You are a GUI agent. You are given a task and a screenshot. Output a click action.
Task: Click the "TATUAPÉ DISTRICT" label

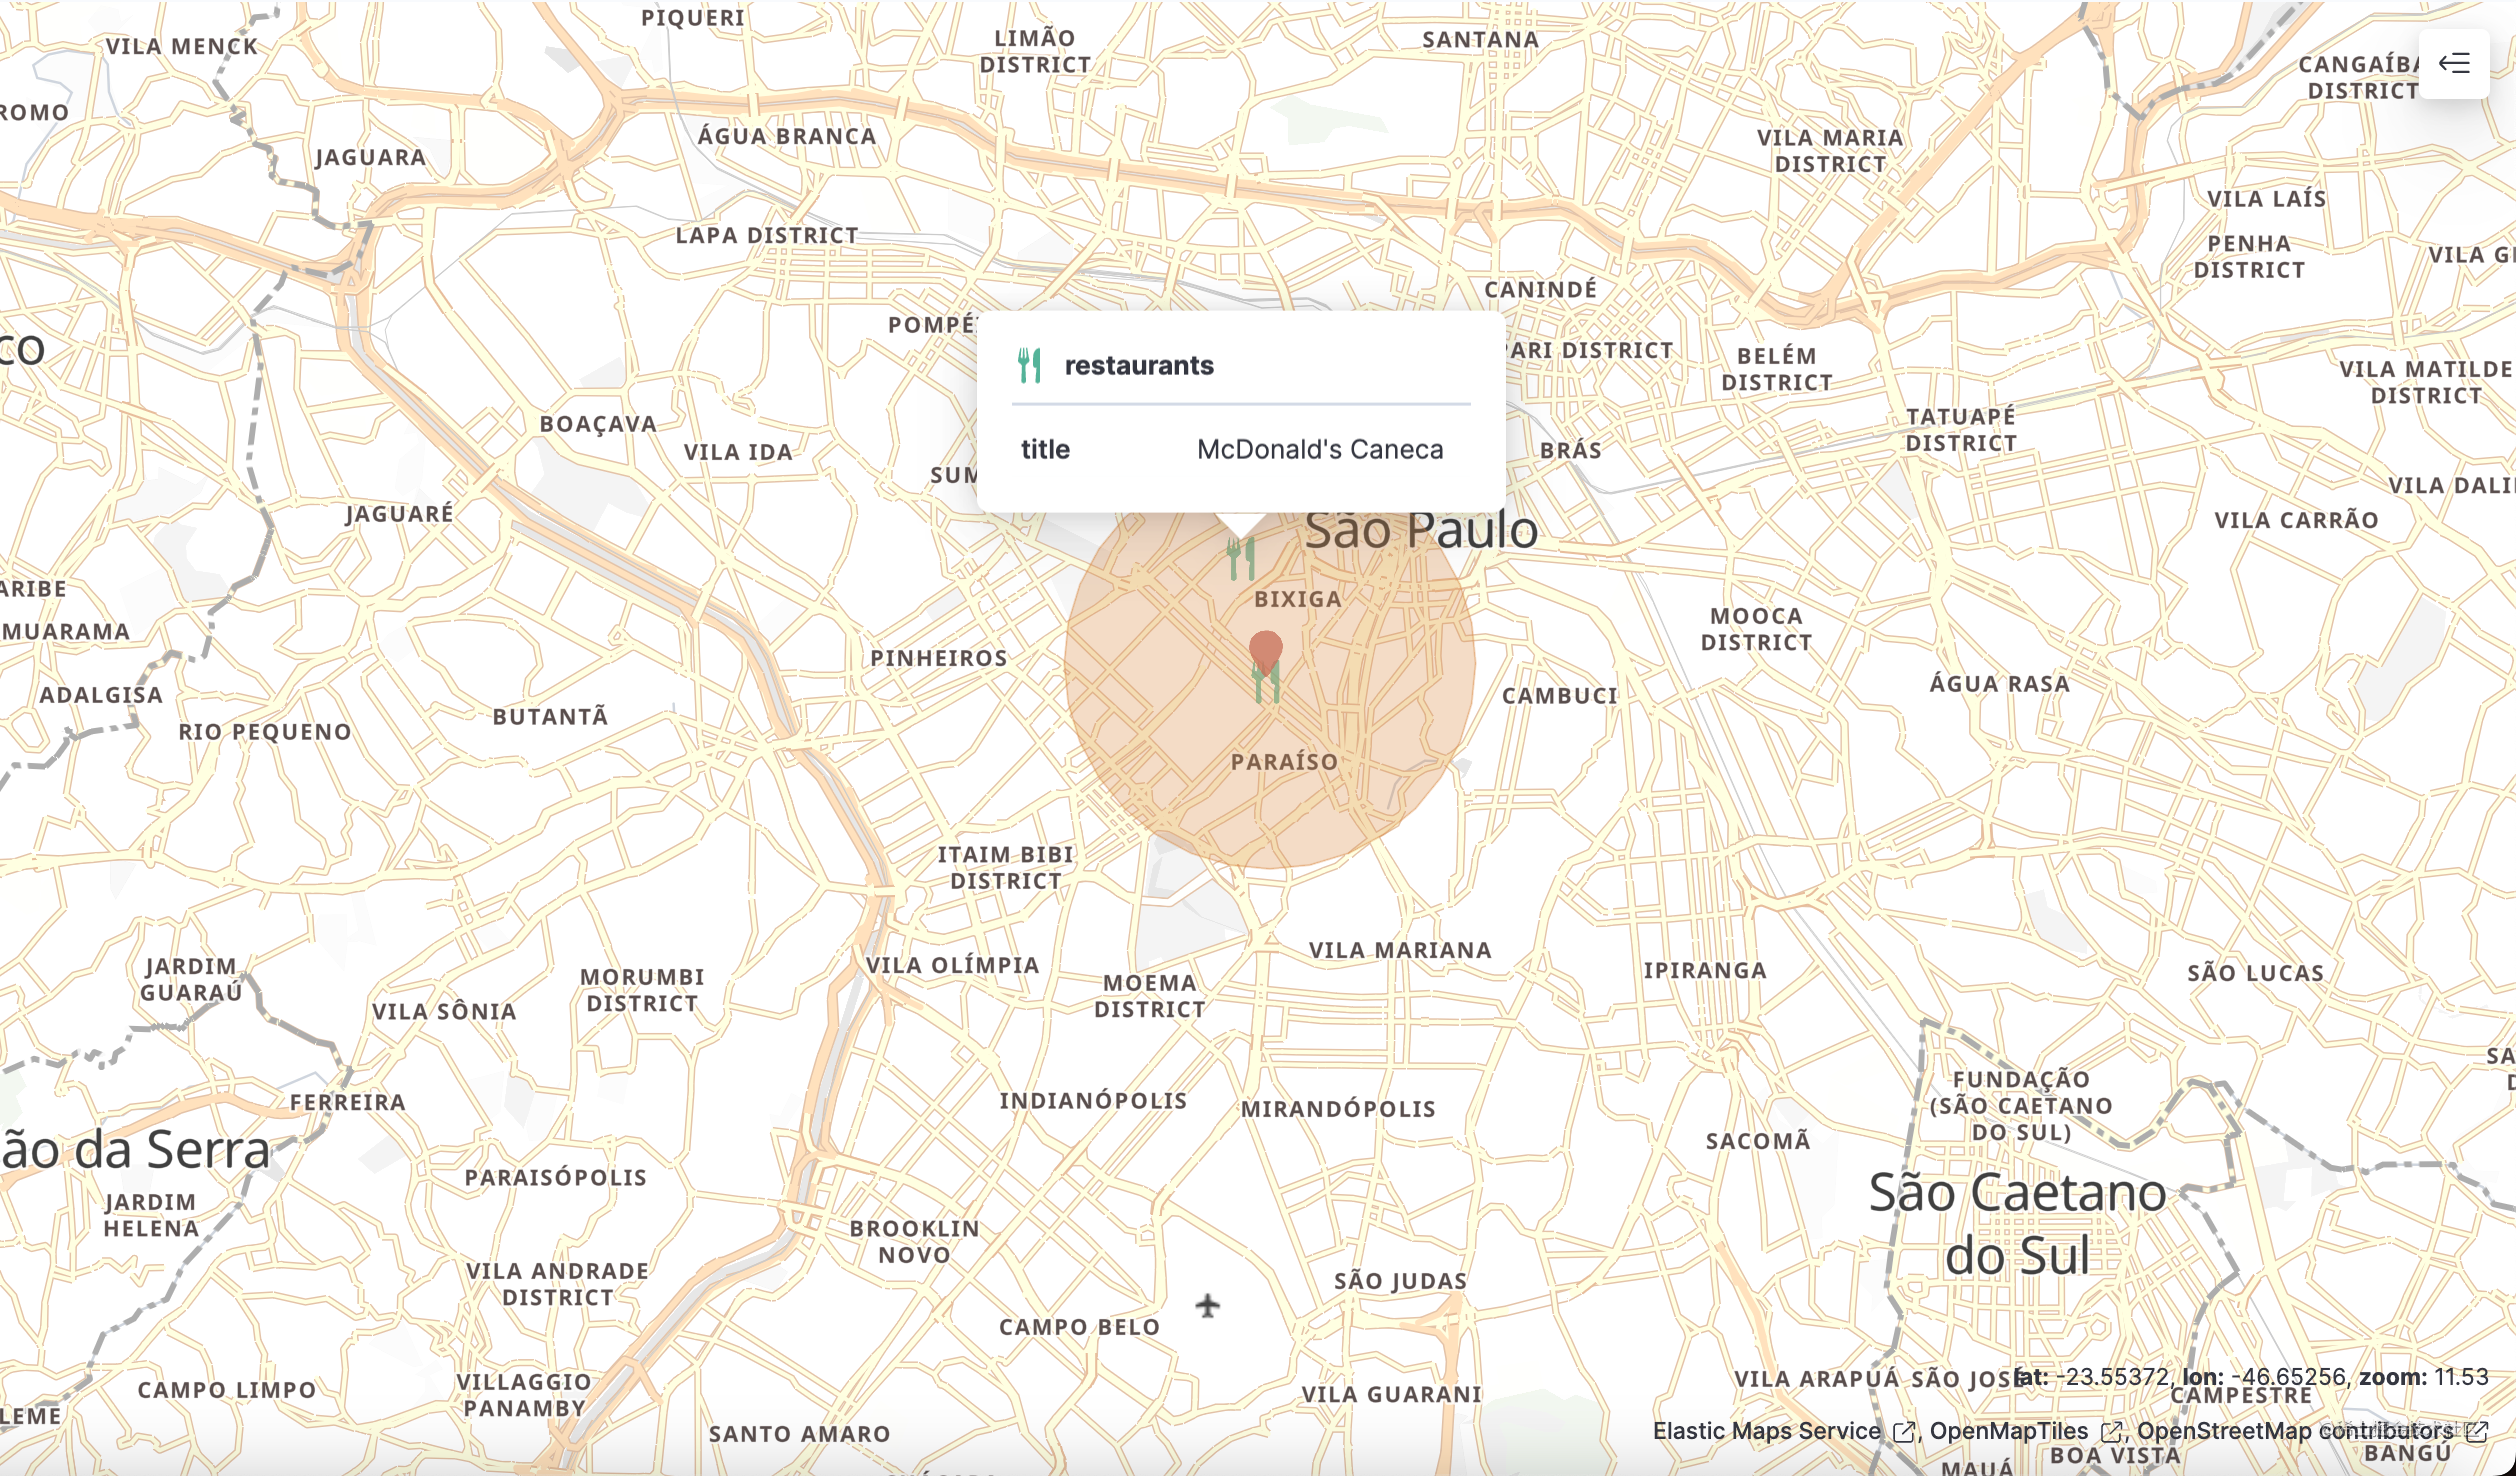1961,430
